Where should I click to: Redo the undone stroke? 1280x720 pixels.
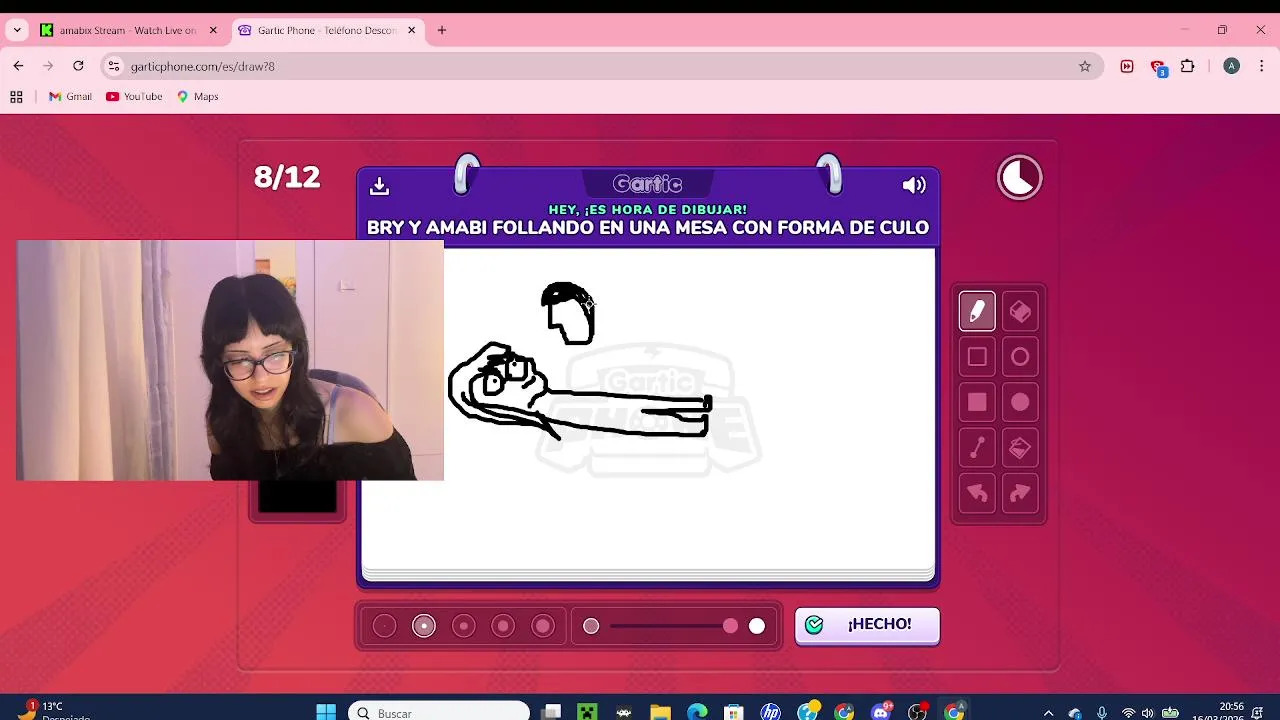pyautogui.click(x=1020, y=493)
